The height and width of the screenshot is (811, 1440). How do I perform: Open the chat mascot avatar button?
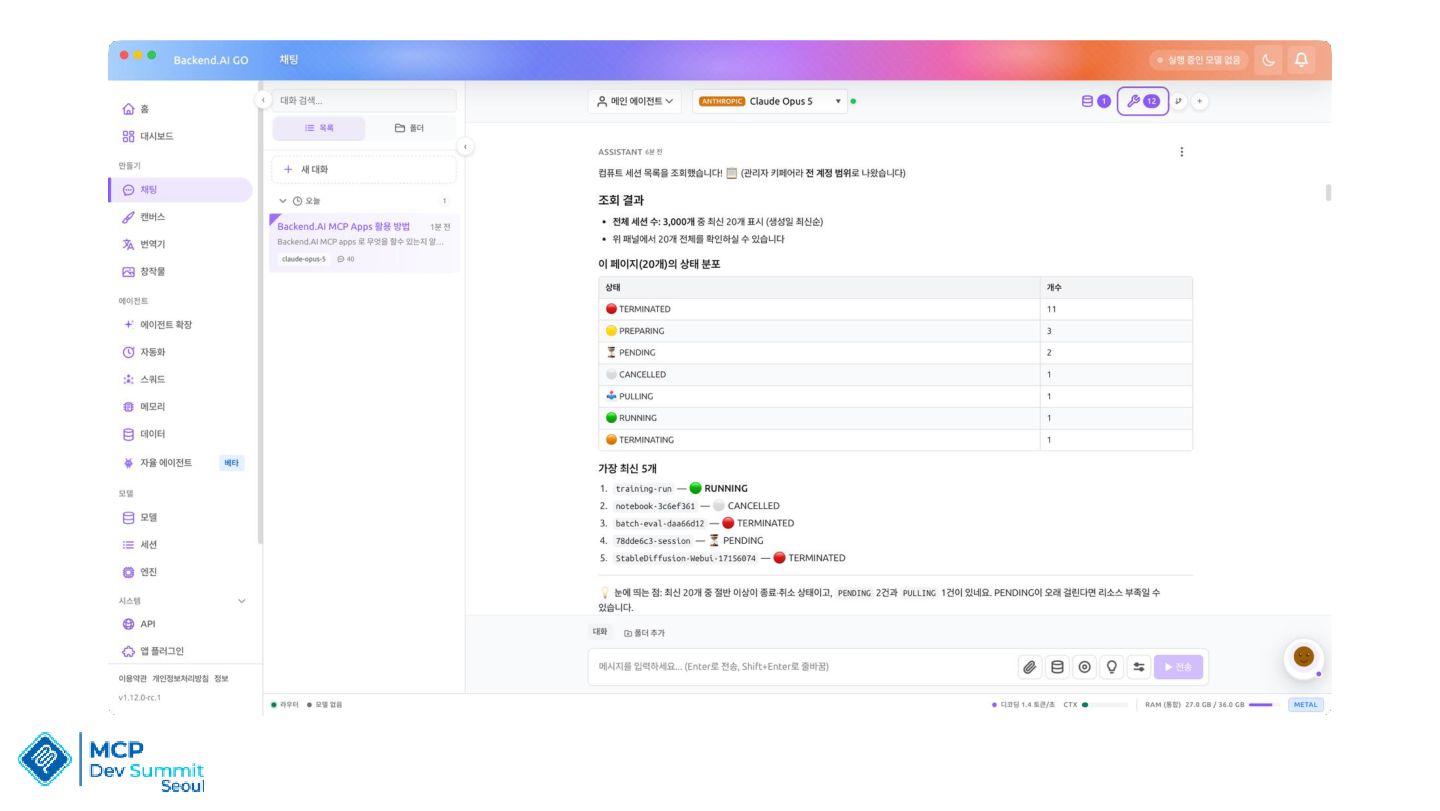click(x=1303, y=657)
